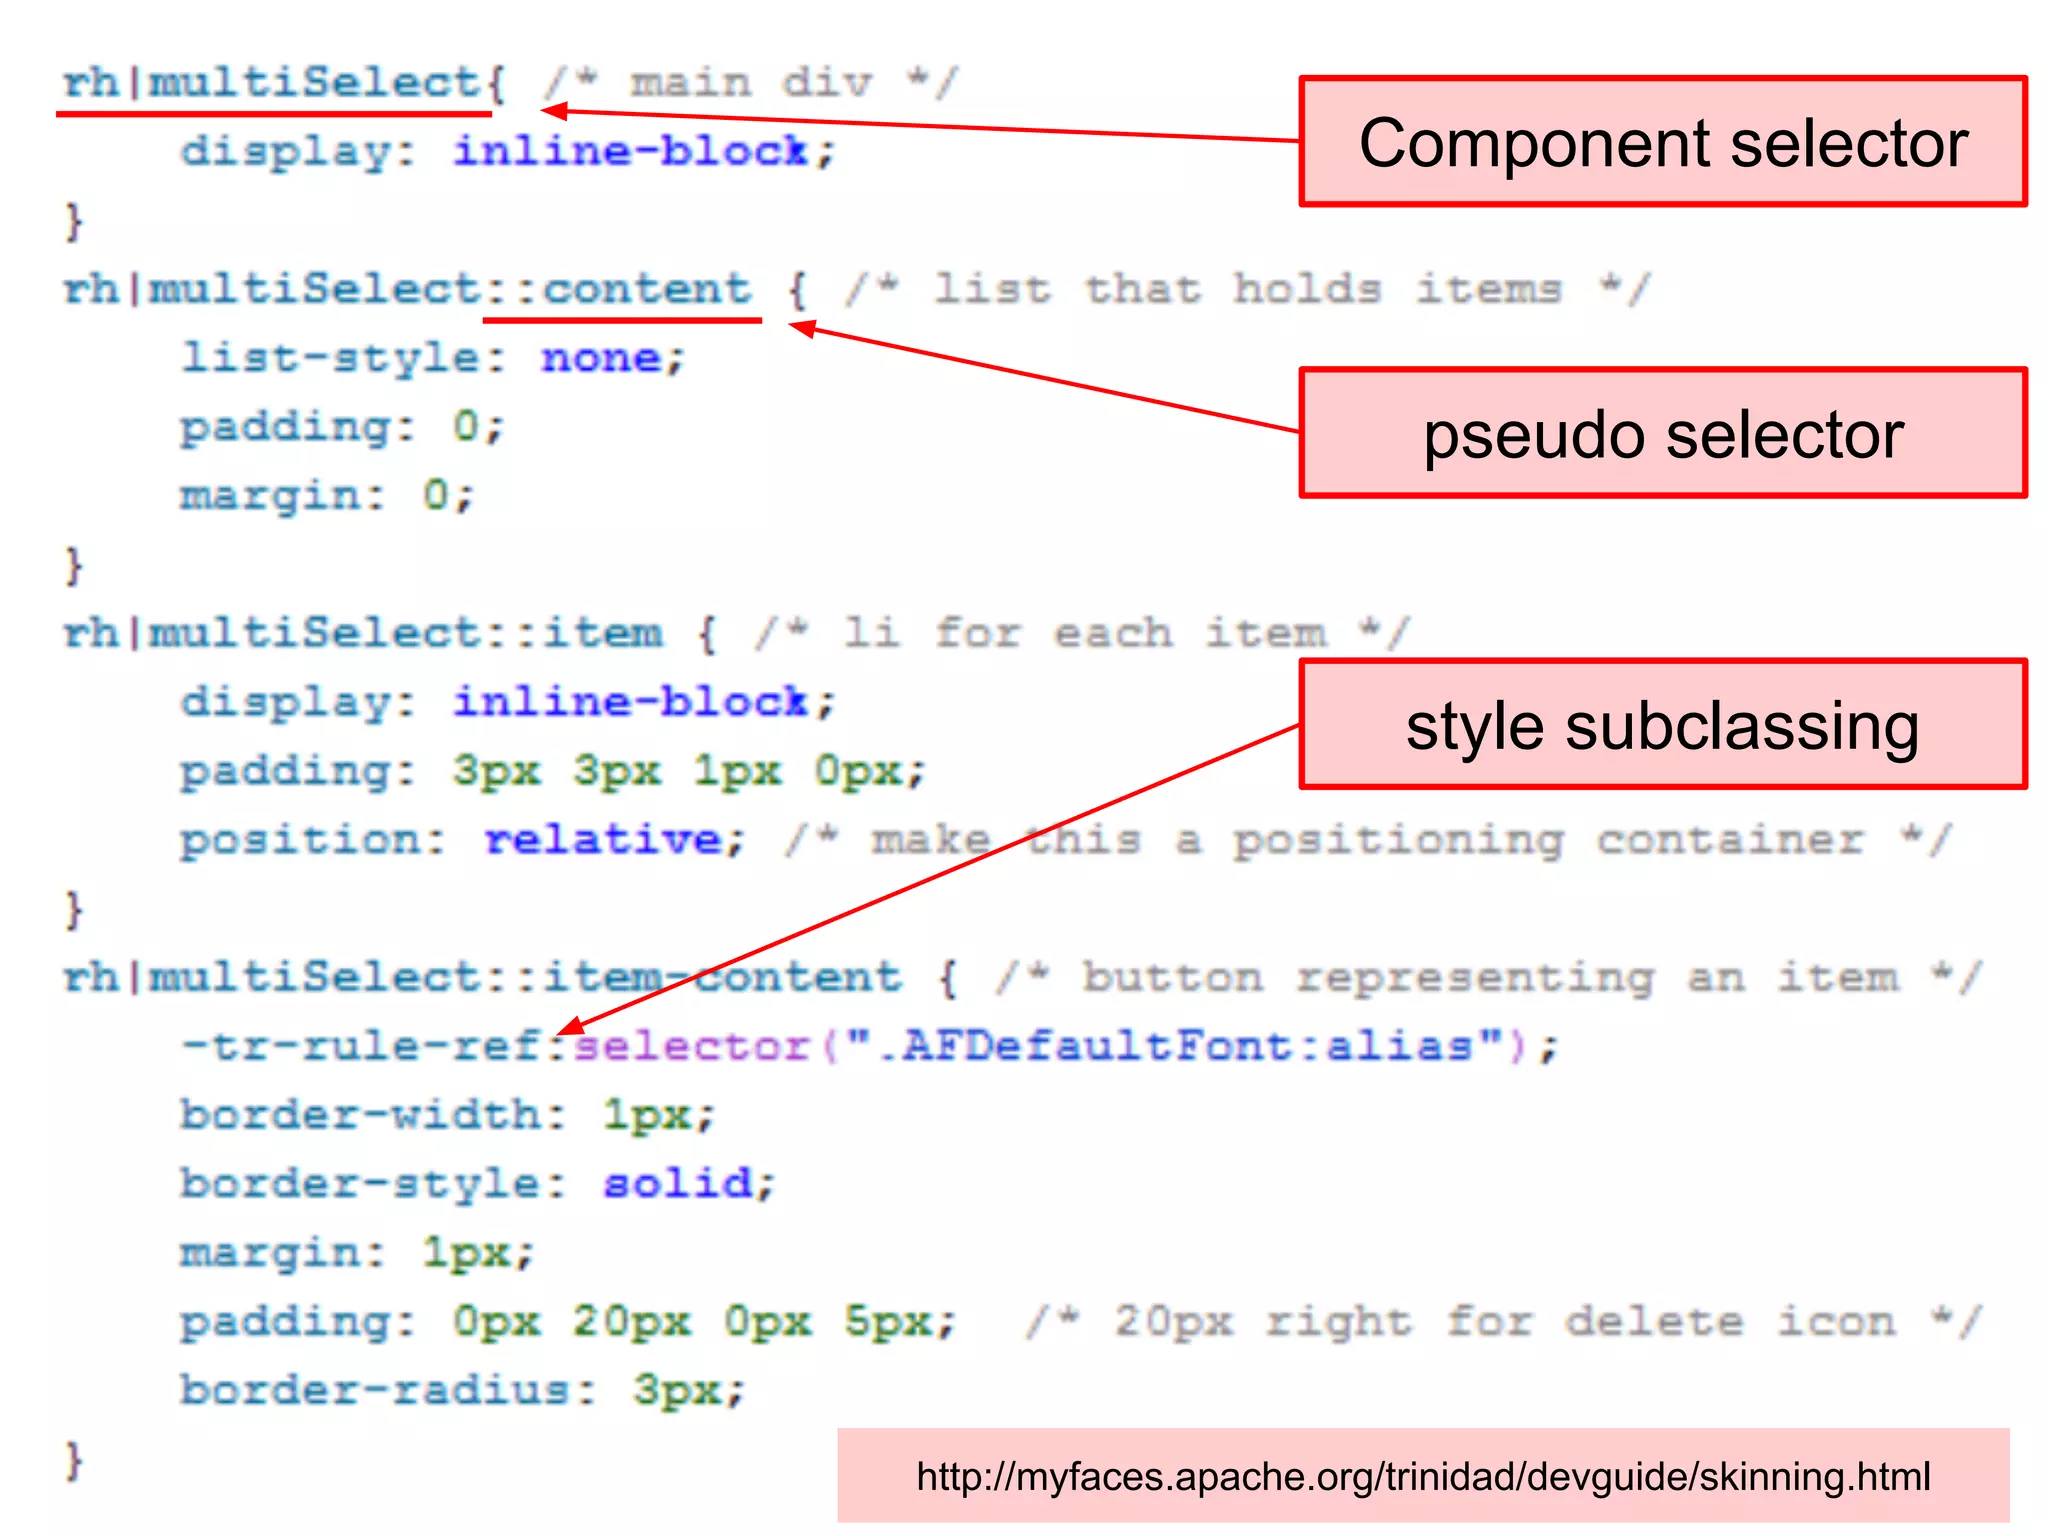Click 'display: inline-block;' under the ::item rule
This screenshot has width=2048, height=1536.
click(507, 702)
